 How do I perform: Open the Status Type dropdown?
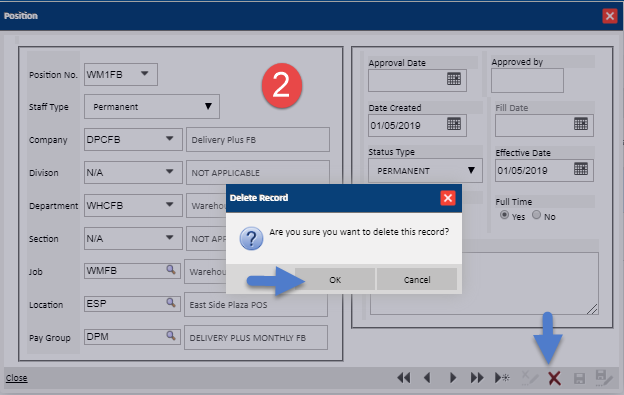coord(471,170)
